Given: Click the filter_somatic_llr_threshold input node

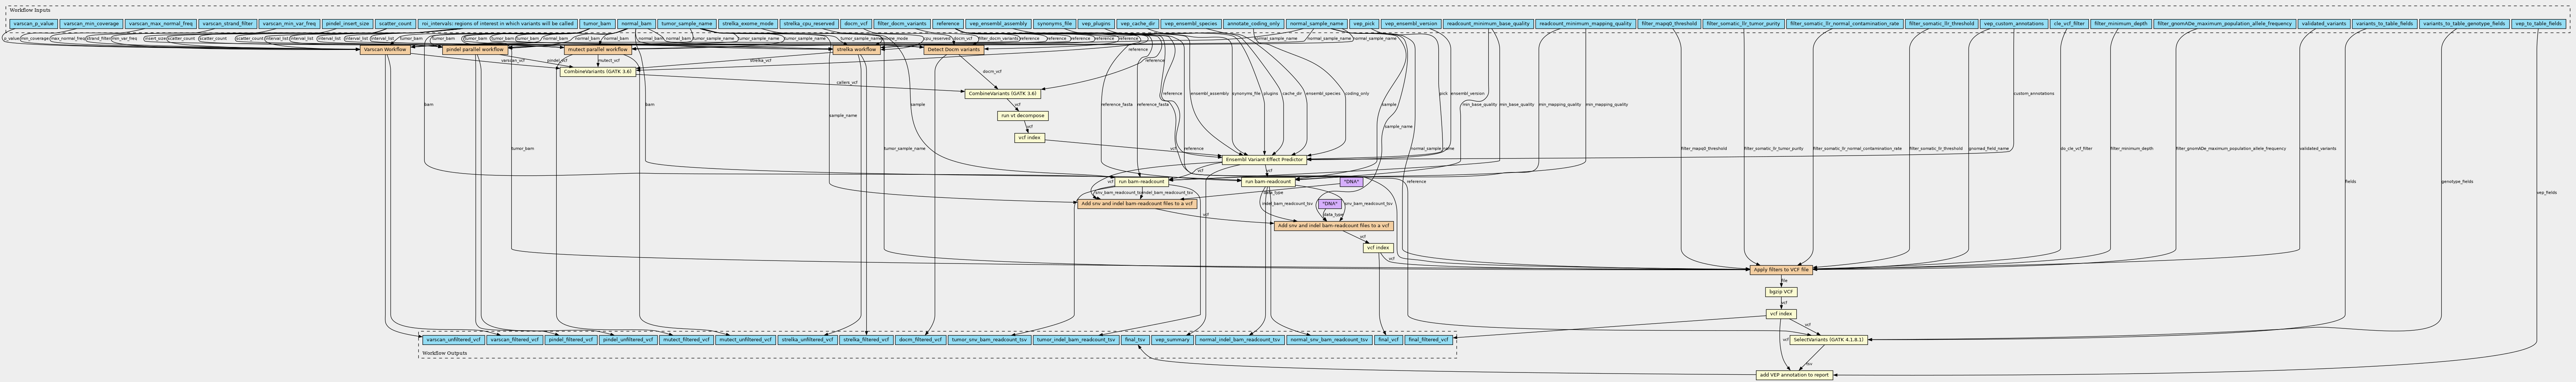Looking at the screenshot, I should (x=1941, y=23).
